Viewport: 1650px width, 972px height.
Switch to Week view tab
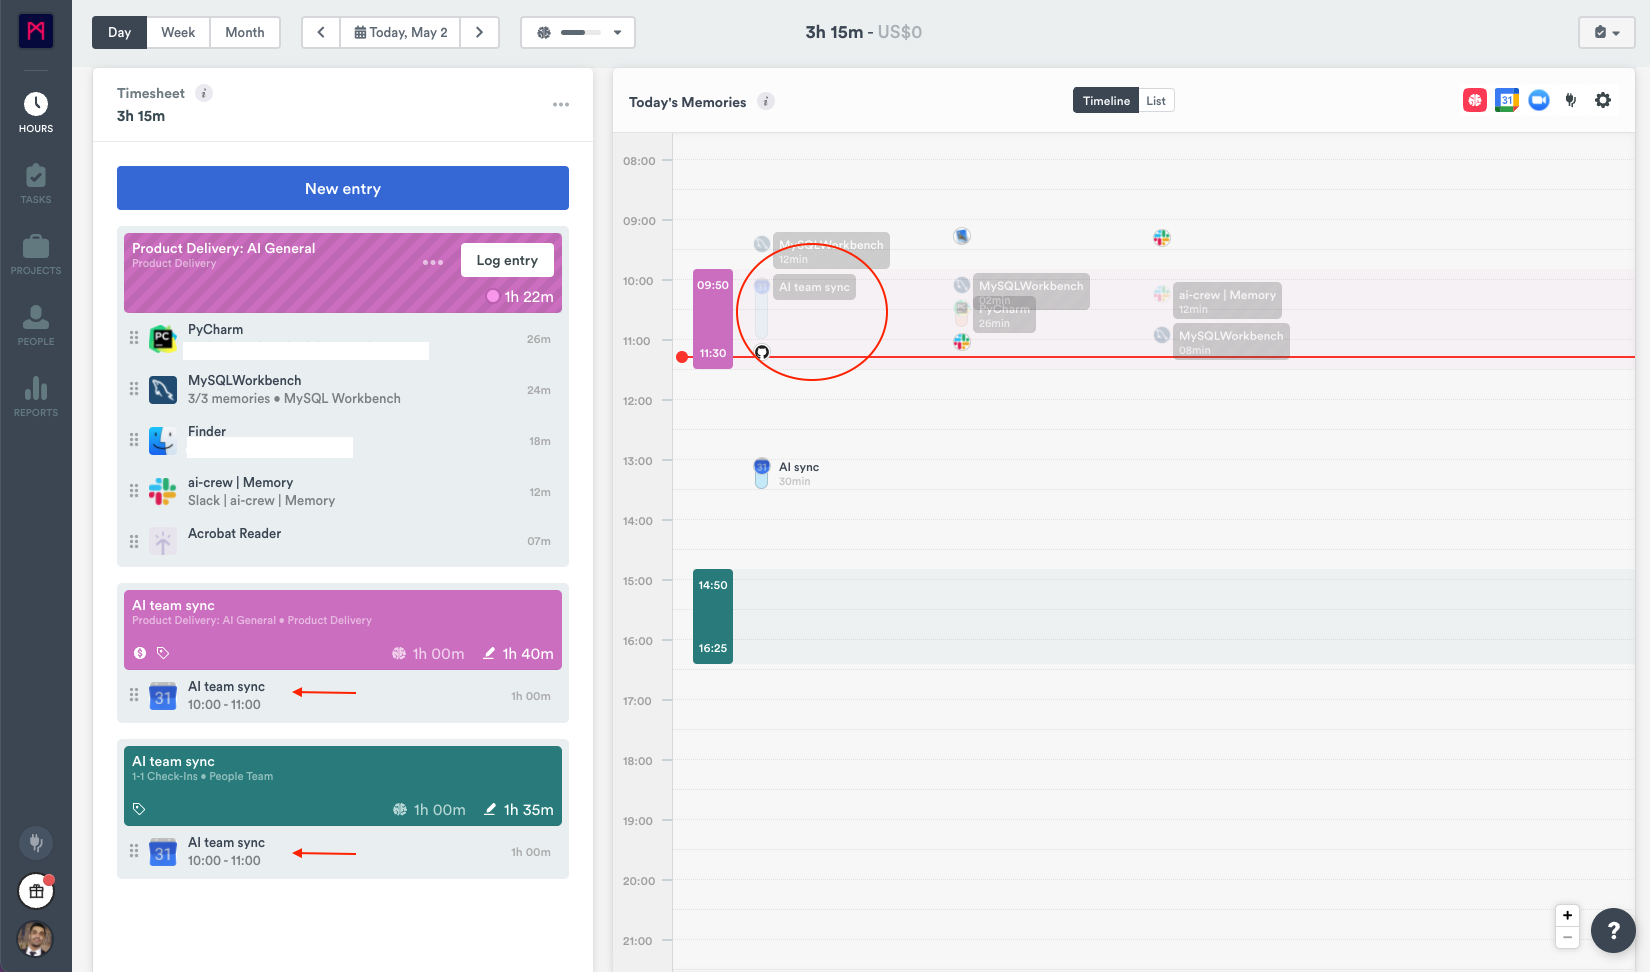[x=178, y=32]
